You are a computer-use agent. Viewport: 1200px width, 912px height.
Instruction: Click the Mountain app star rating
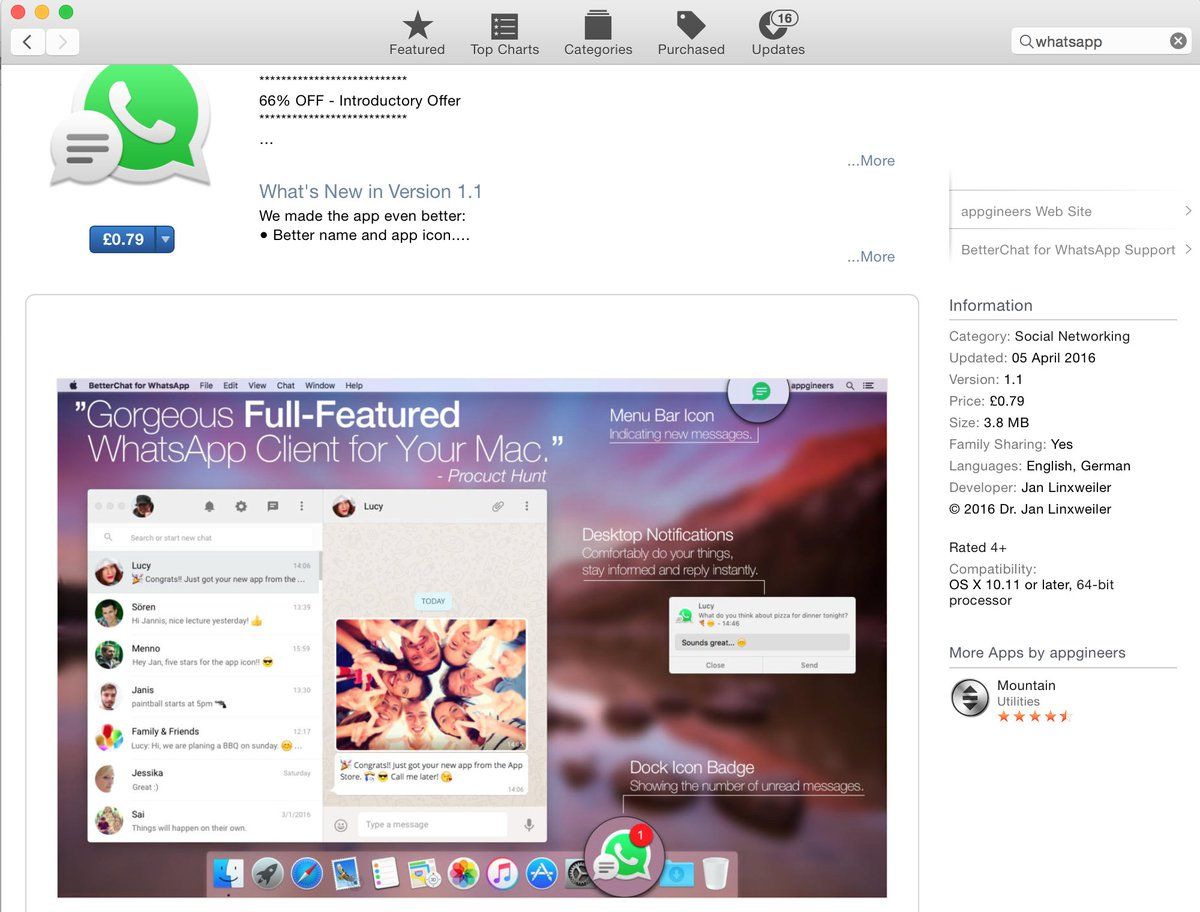coord(1034,716)
